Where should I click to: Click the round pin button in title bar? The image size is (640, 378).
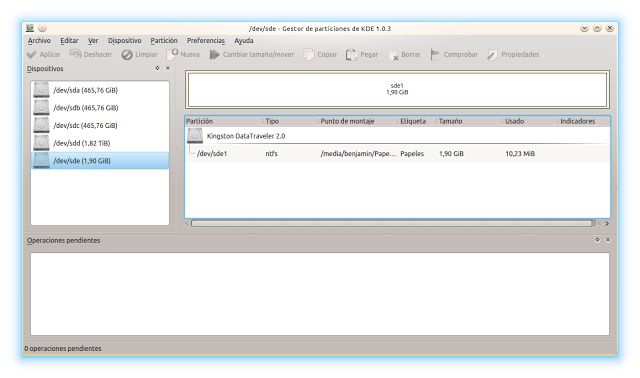coord(42,28)
